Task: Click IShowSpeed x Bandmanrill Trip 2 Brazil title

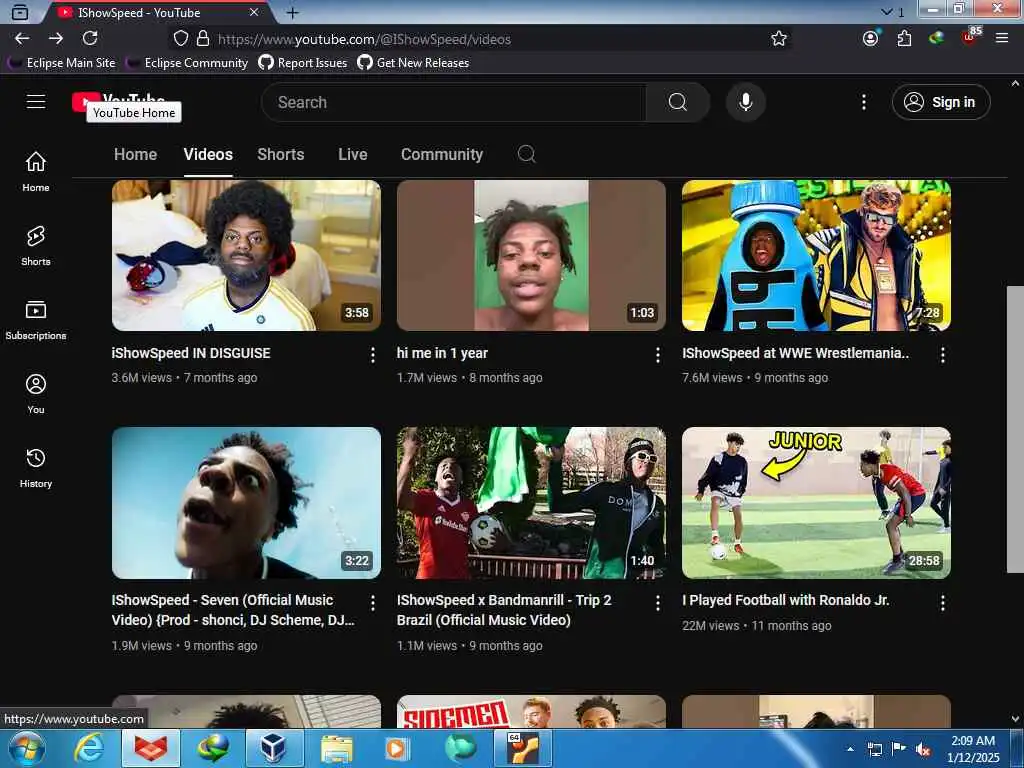Action: coord(504,610)
